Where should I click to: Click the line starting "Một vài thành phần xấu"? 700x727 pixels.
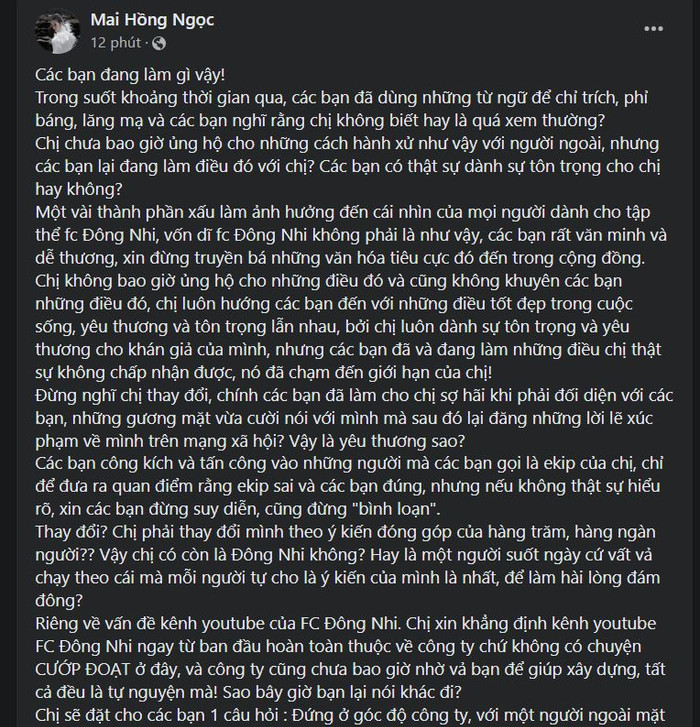pos(343,212)
